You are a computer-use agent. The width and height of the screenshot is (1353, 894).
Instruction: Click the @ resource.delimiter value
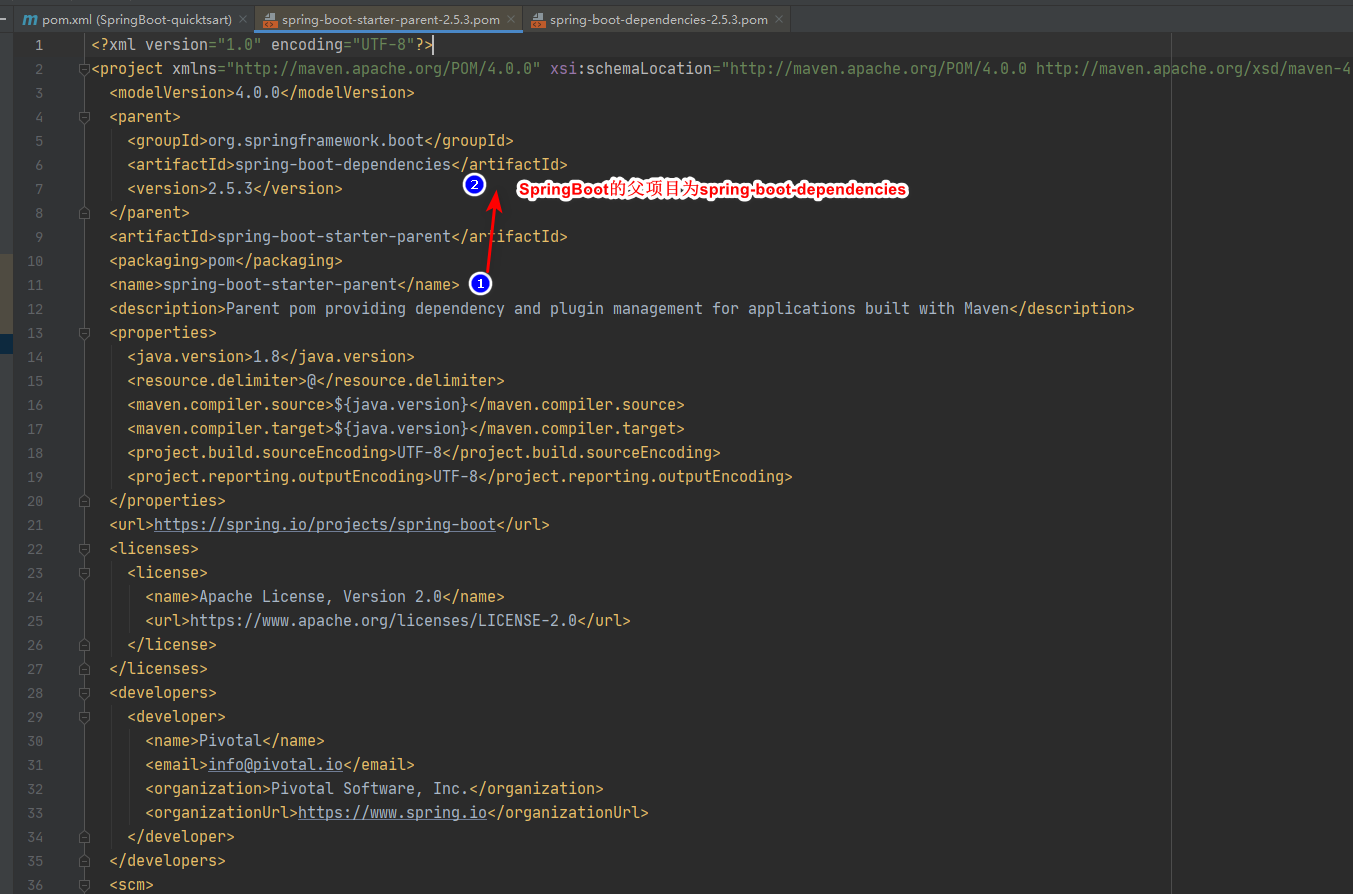(311, 381)
